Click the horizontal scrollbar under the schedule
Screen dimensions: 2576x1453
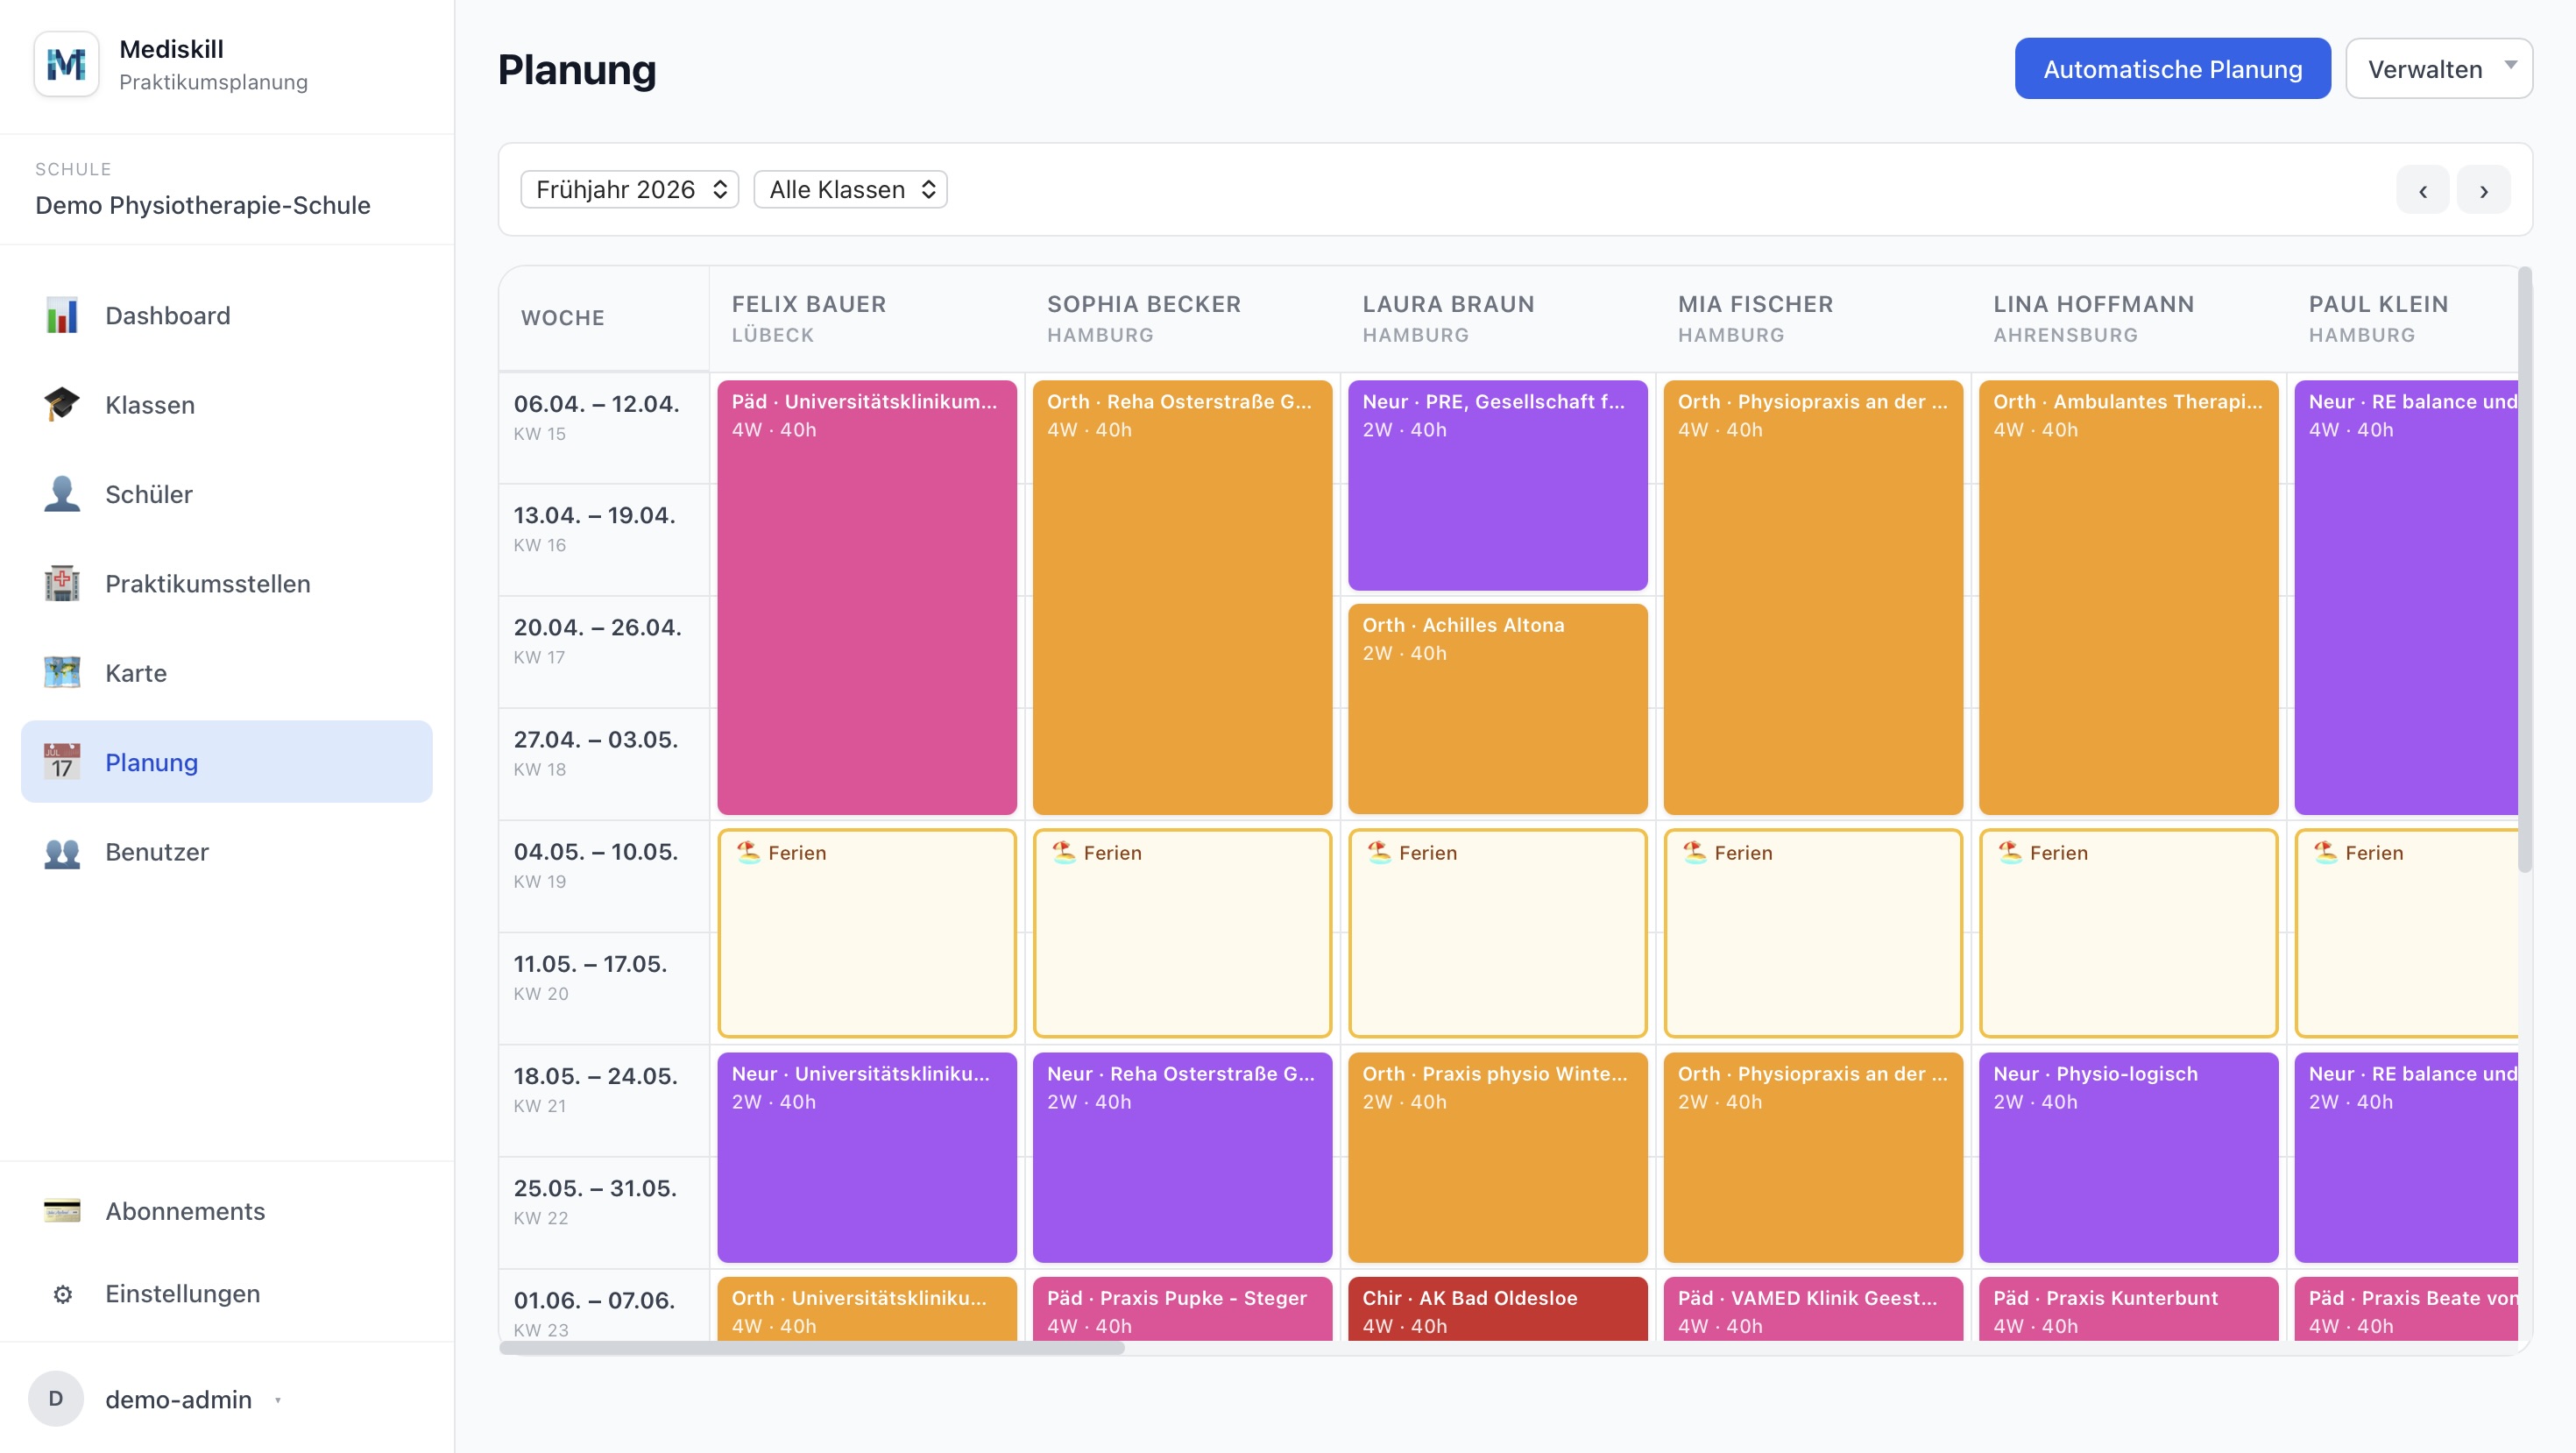(811, 1347)
